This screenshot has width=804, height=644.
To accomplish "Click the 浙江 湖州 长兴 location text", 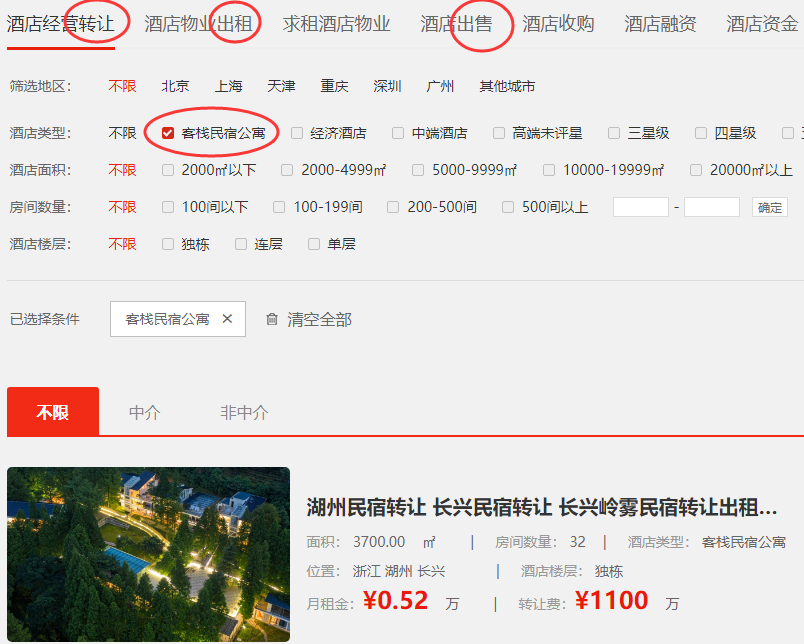I will tap(399, 571).
